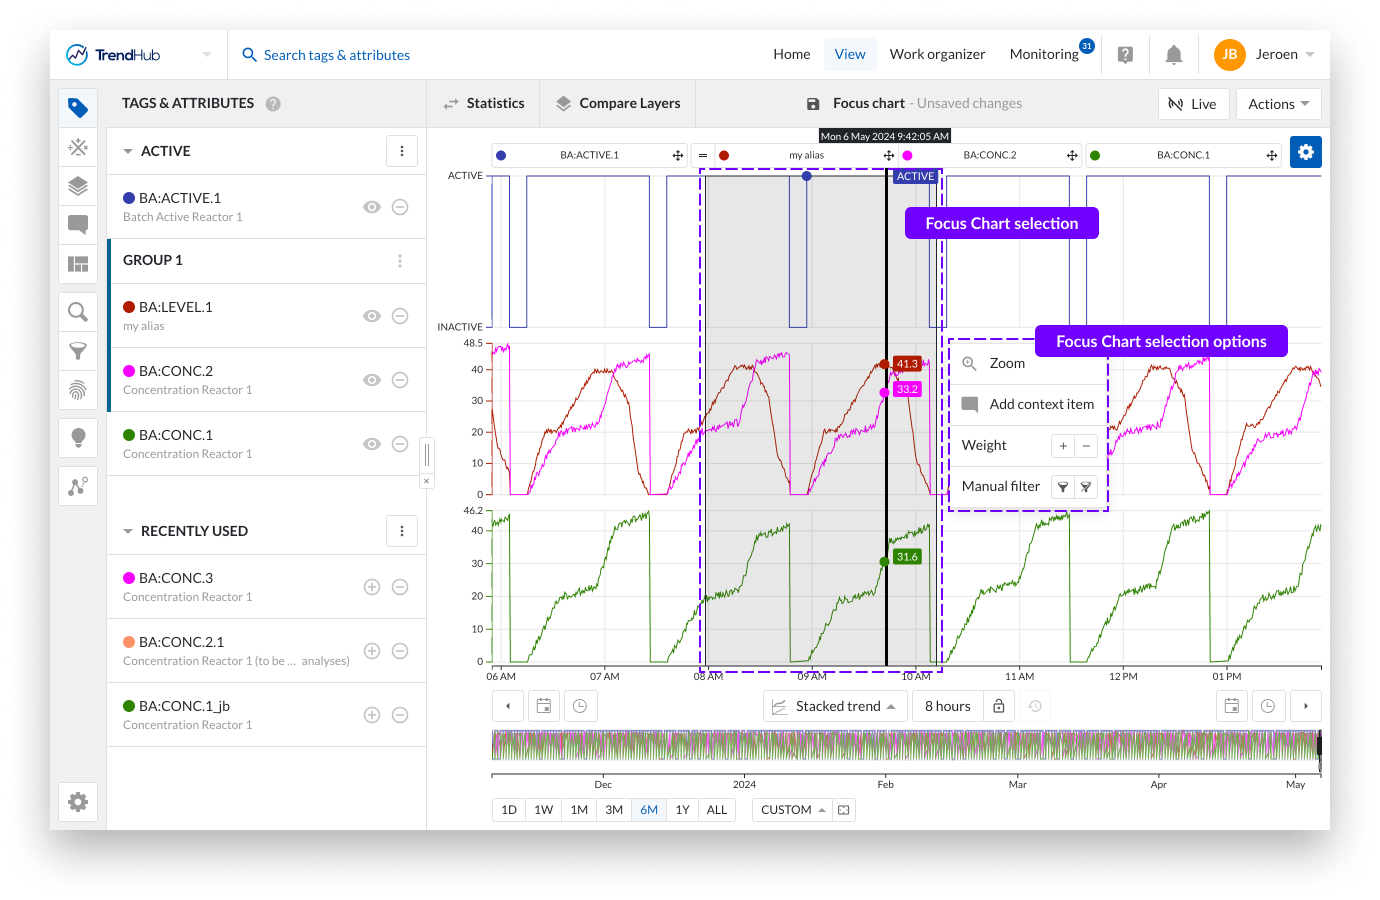The image size is (1380, 900).
Task: Collapse the RECENTLY USED section
Action: point(128,531)
